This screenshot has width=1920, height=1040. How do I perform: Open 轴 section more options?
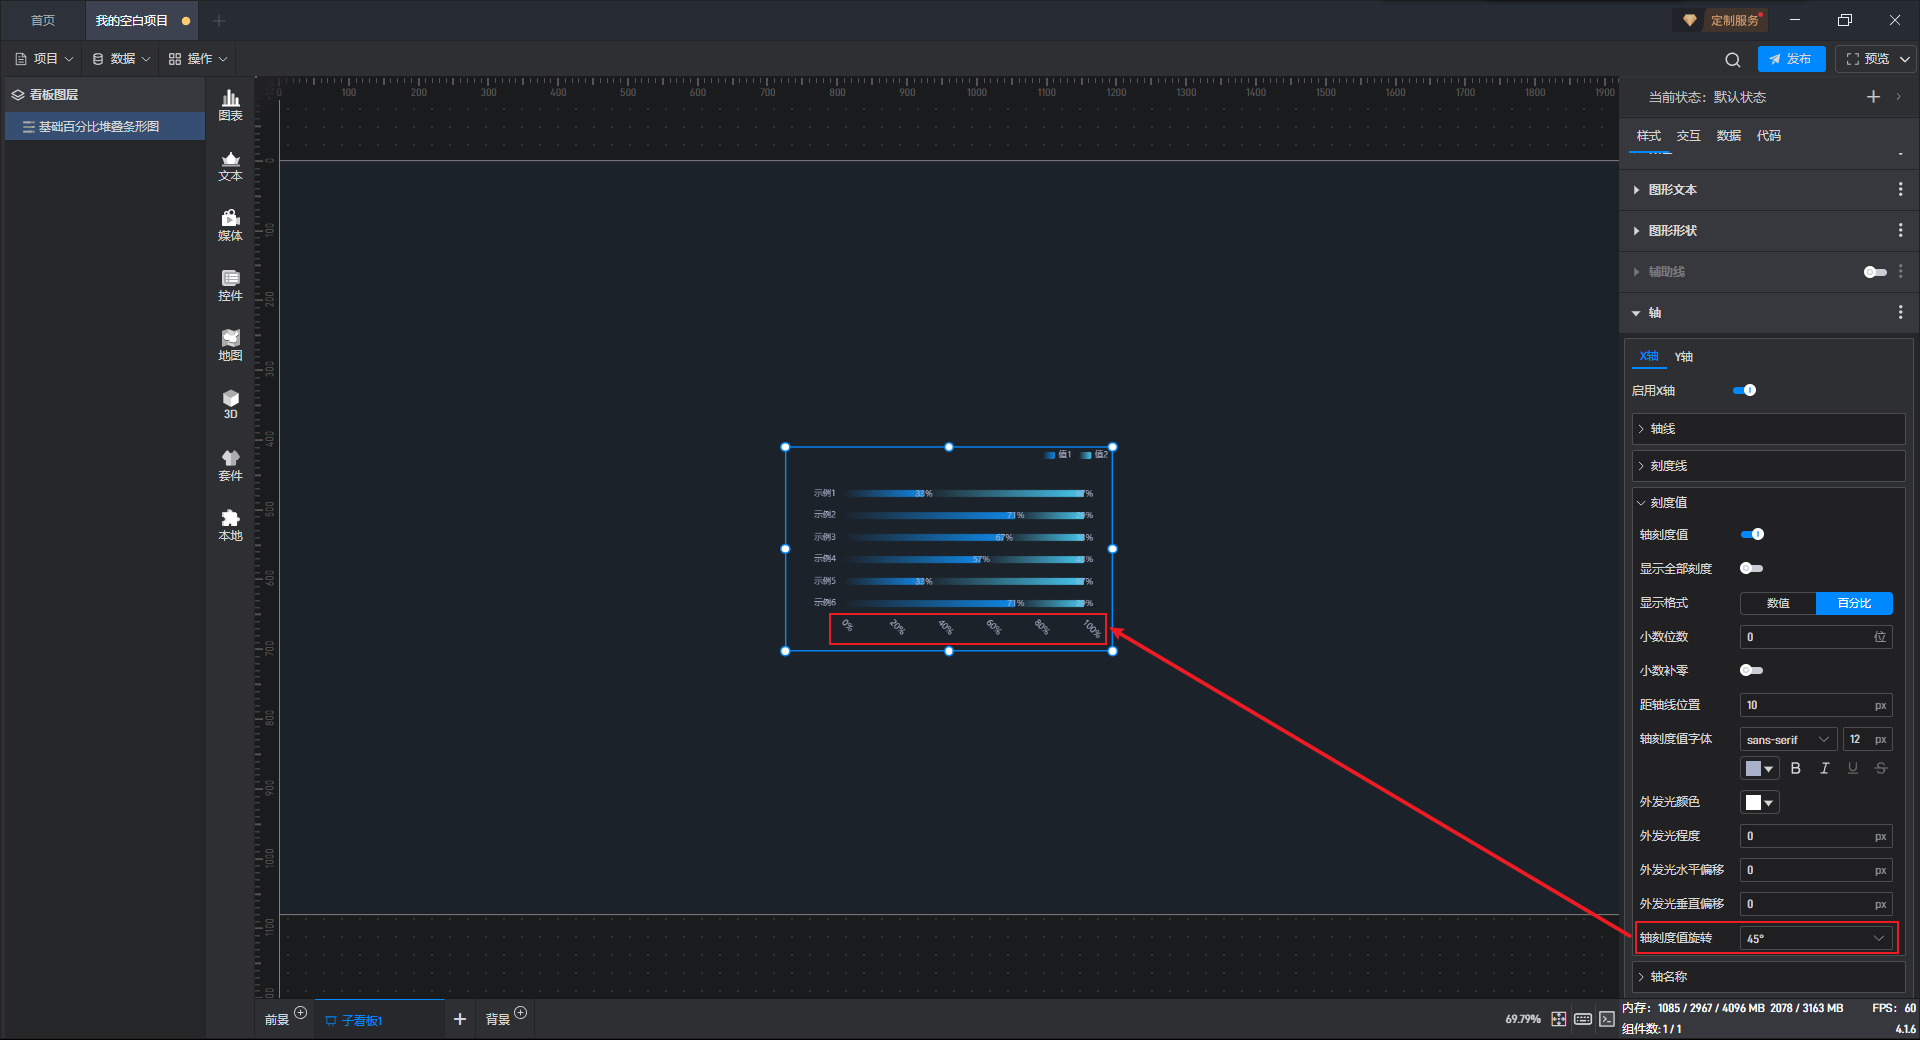click(x=1900, y=313)
